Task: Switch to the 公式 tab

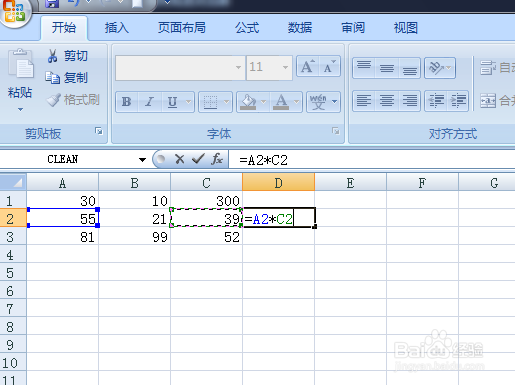Action: (x=247, y=28)
